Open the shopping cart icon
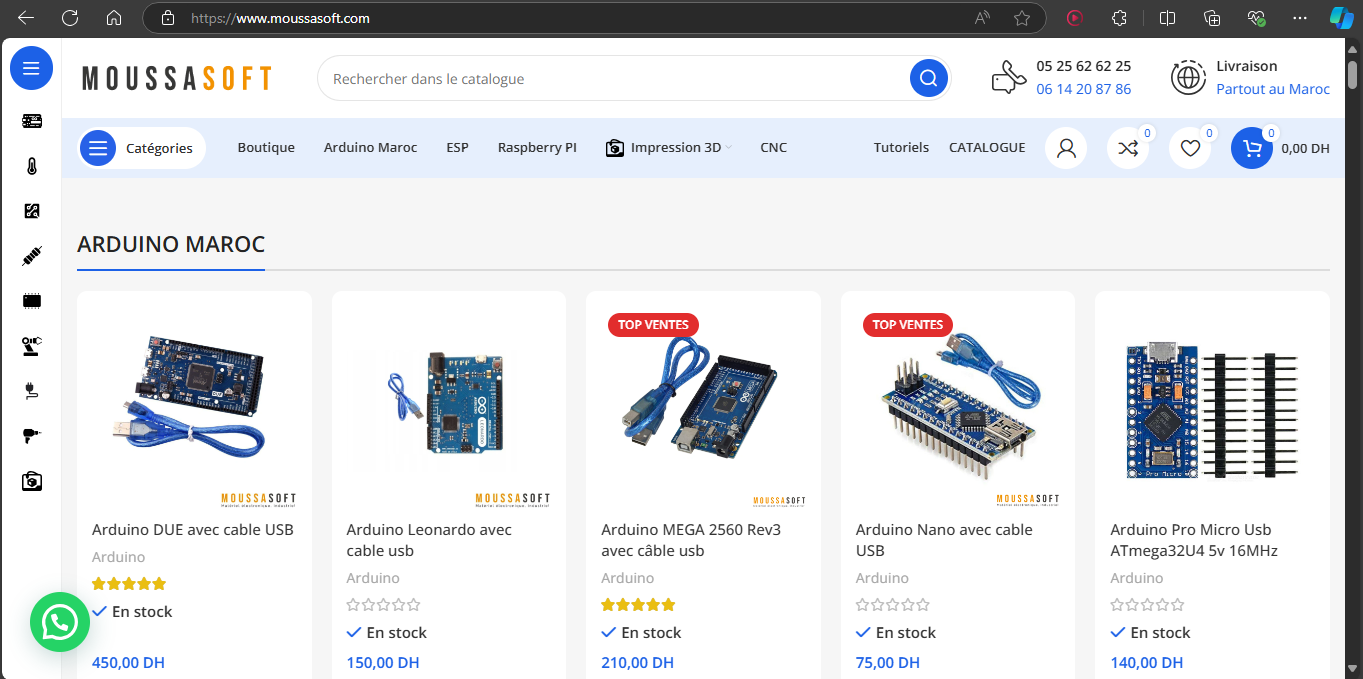The image size is (1363, 679). (x=1251, y=148)
